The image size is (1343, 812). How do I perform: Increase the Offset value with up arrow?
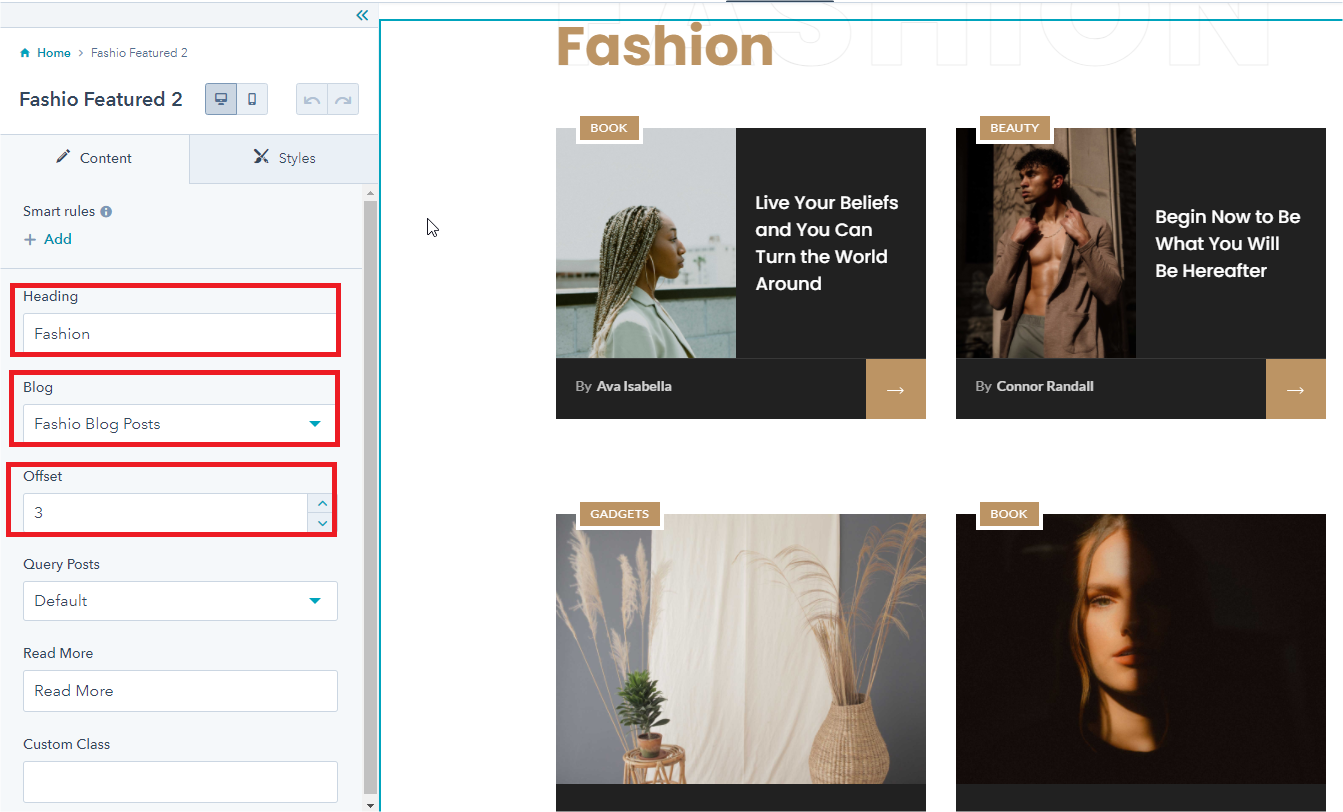pyautogui.click(x=322, y=503)
